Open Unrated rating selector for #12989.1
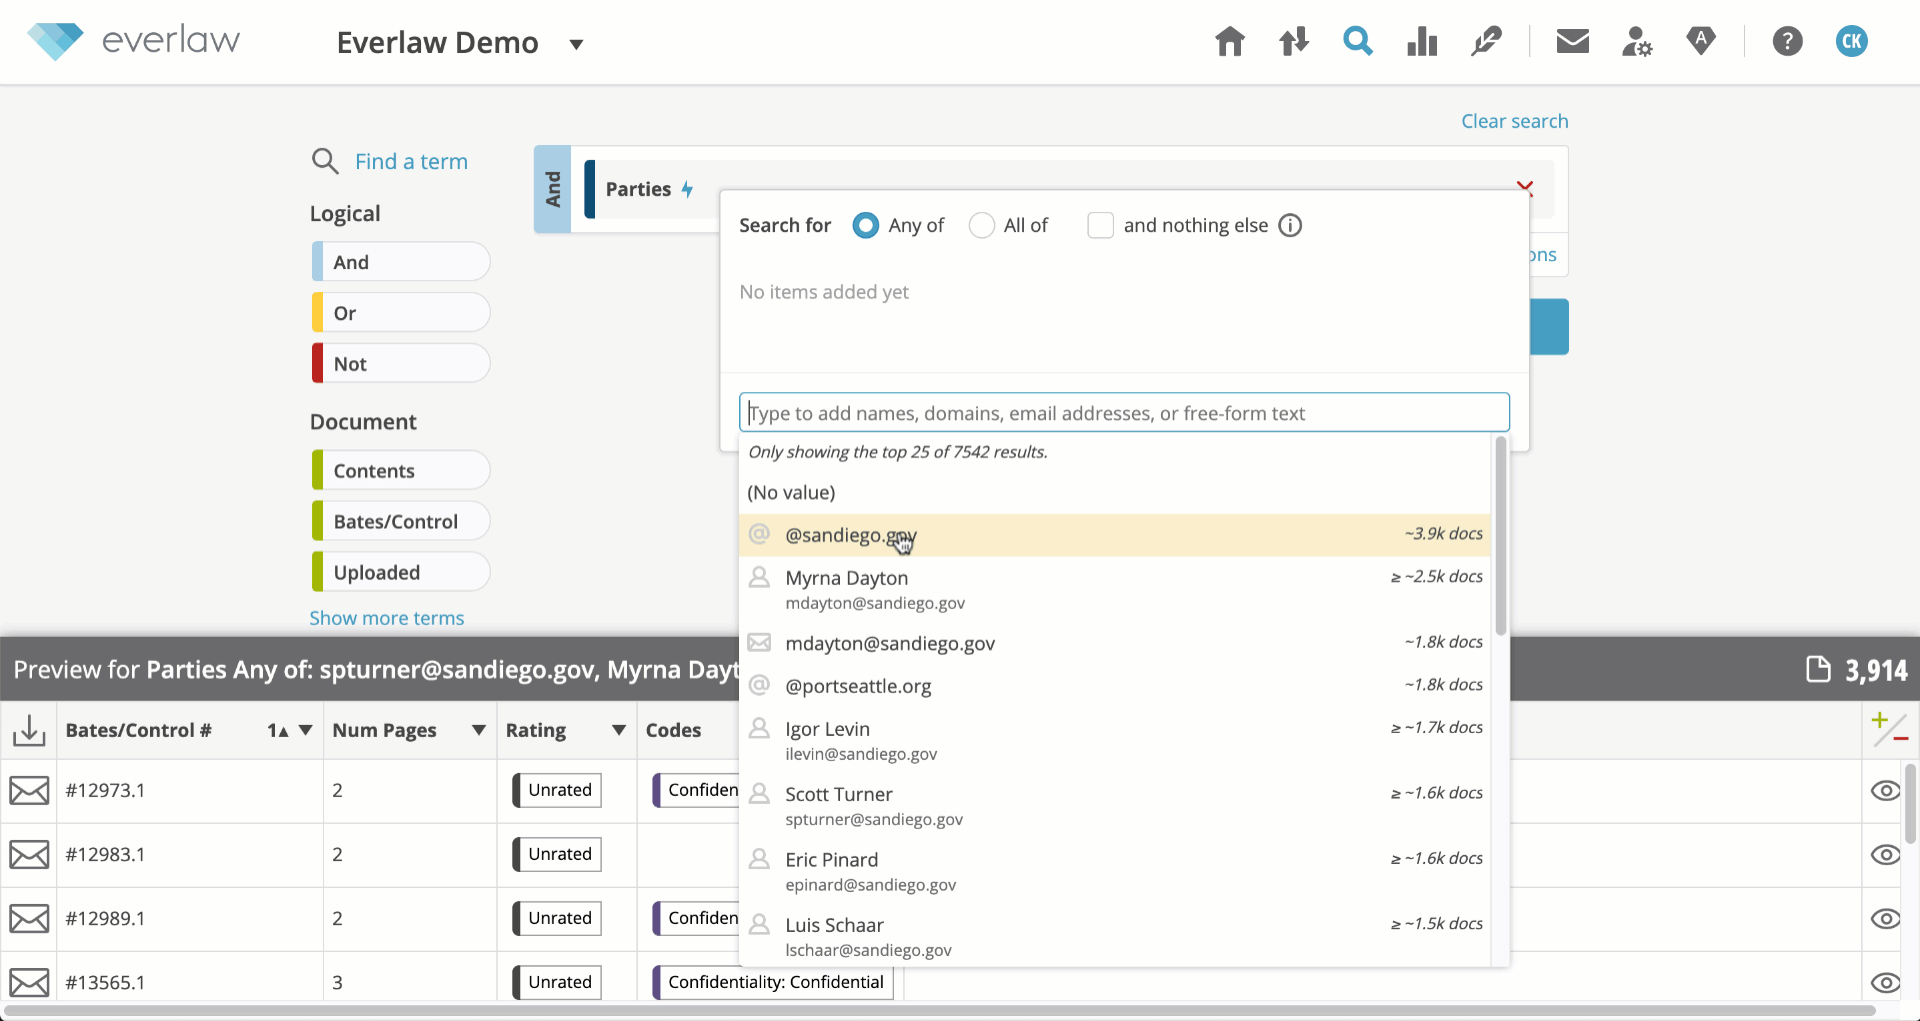1920x1021 pixels. point(557,918)
